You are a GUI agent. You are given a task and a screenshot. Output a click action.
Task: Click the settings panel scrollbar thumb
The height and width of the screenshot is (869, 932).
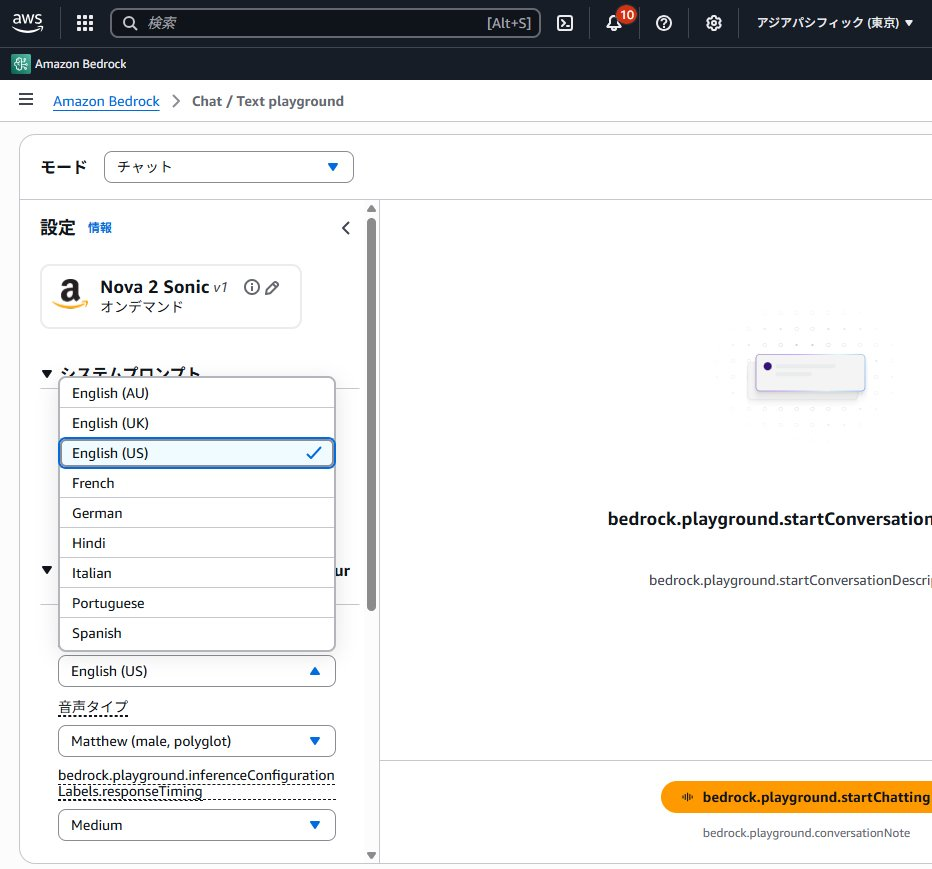point(371,414)
